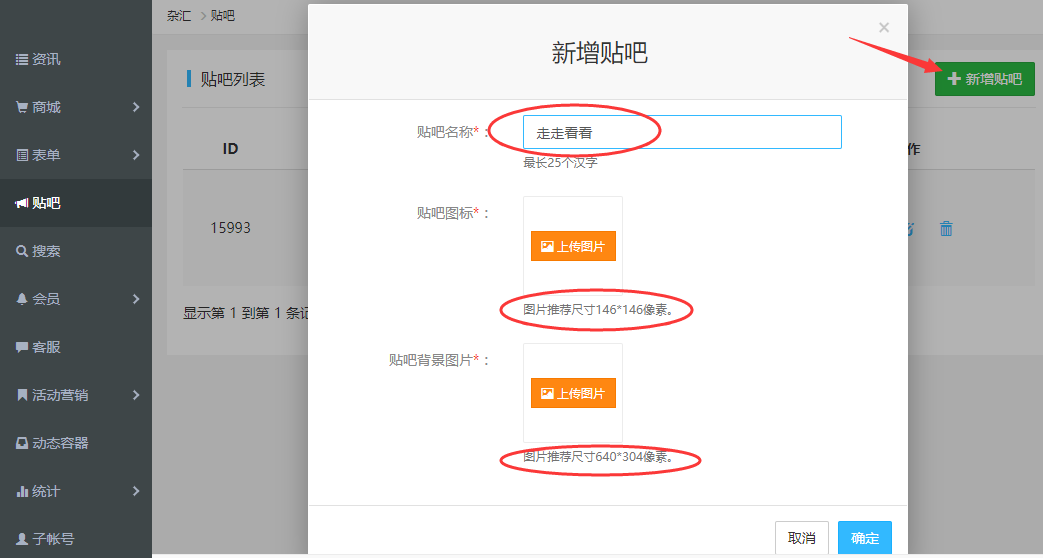
Task: Click the 统计 bar chart icon
Action: 22,491
